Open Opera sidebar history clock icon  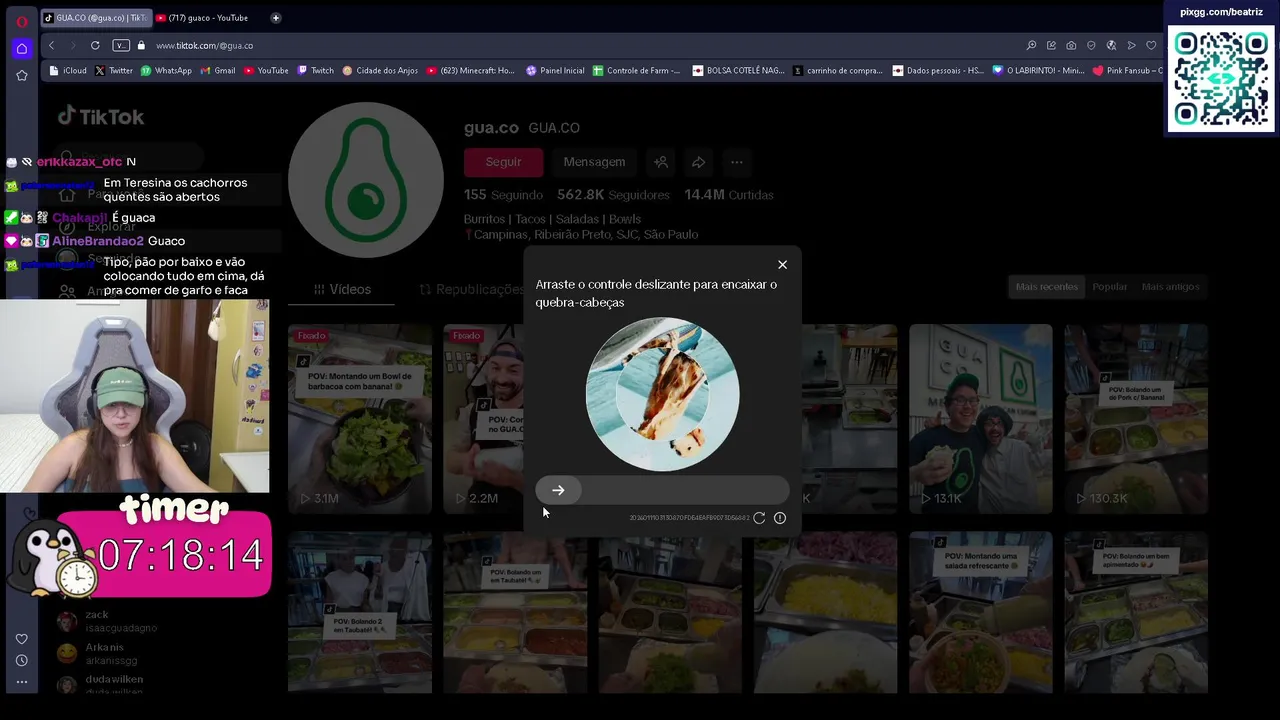pos(21,660)
